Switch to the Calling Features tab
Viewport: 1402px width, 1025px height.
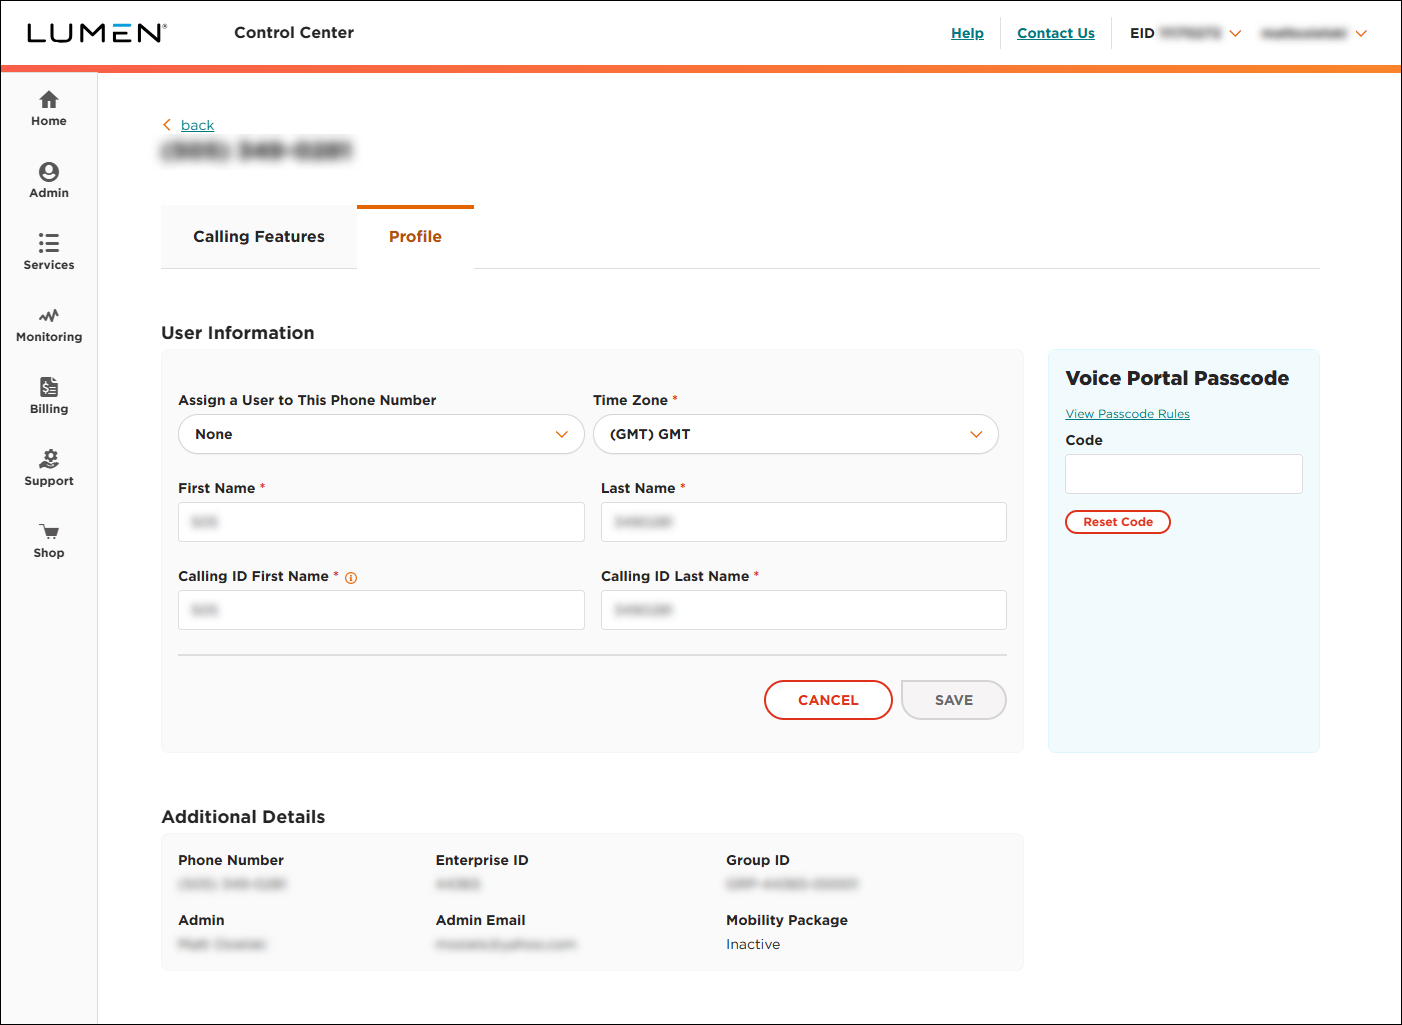tap(258, 236)
